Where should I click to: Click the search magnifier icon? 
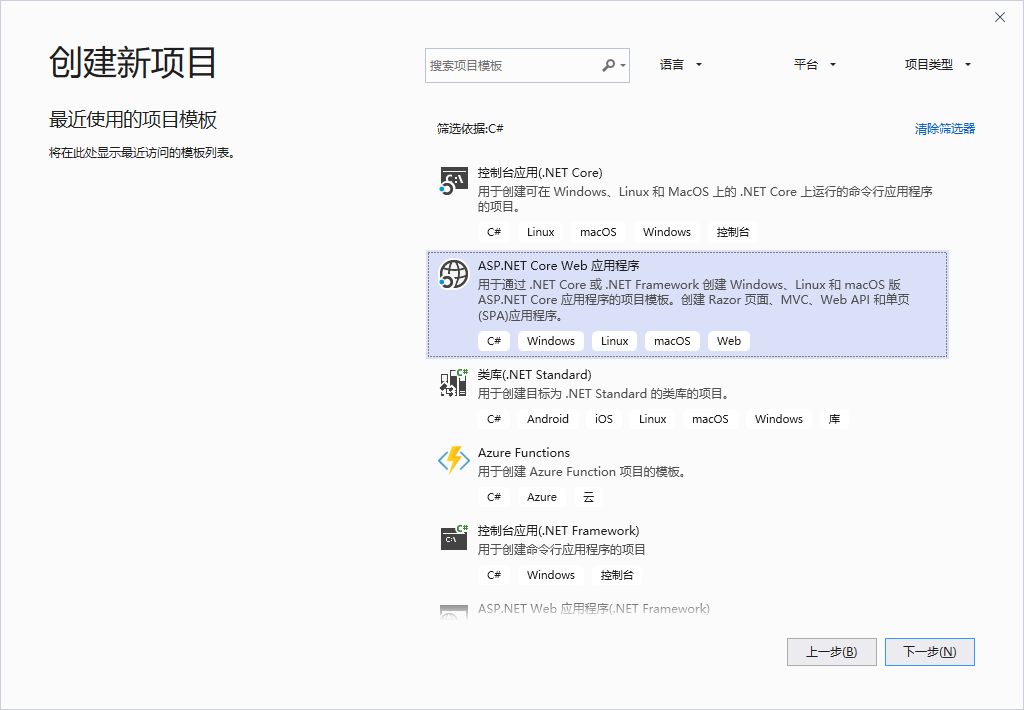coord(608,65)
